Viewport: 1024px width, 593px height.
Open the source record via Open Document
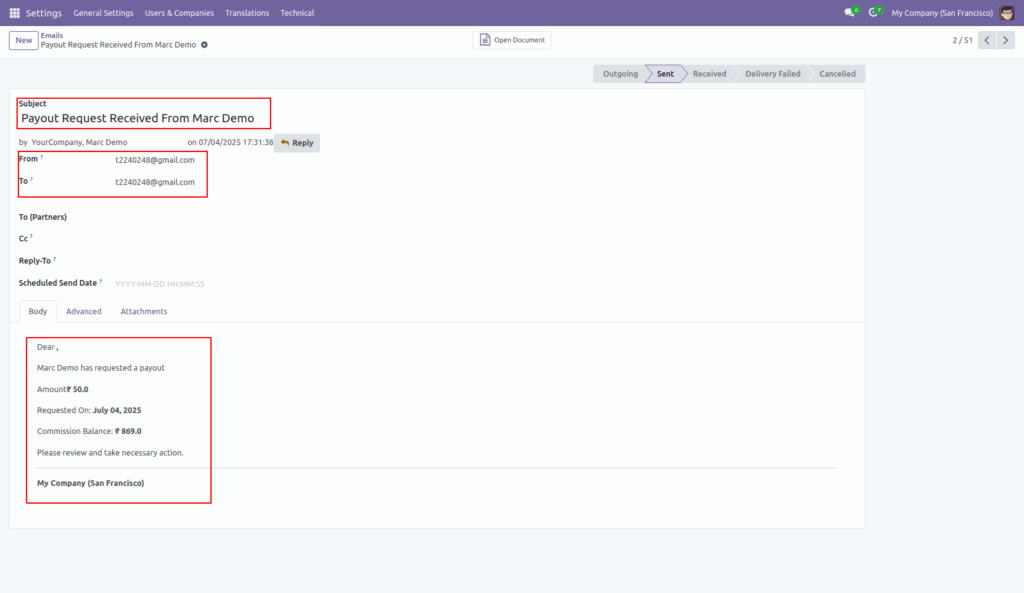pyautogui.click(x=513, y=39)
